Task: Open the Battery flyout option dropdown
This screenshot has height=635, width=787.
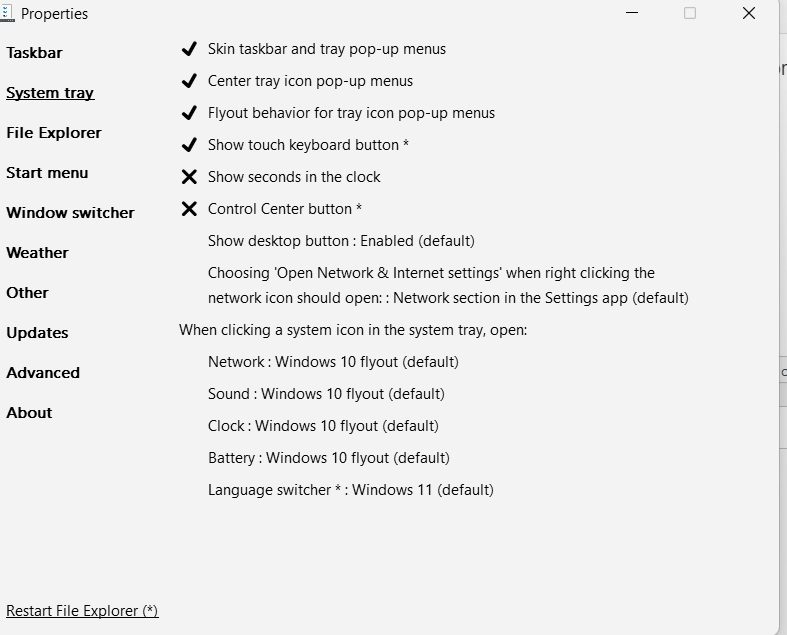Action: point(328,458)
